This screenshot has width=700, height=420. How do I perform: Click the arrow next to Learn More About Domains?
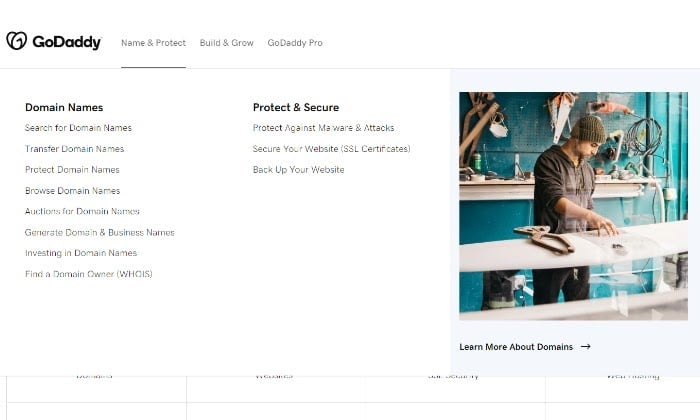point(585,347)
